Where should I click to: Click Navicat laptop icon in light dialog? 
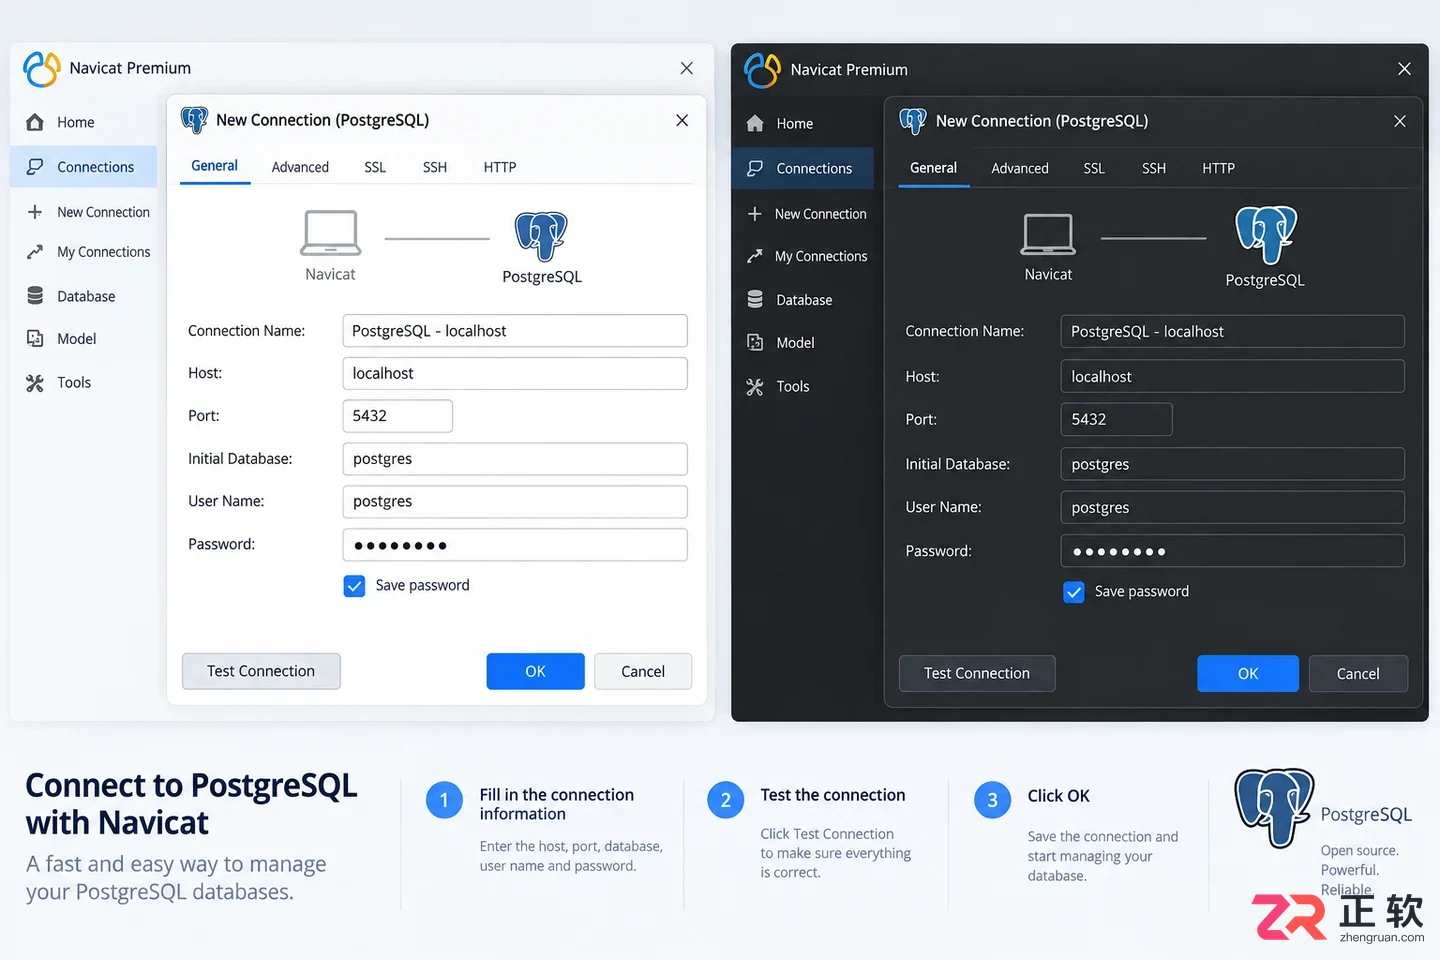click(x=330, y=233)
